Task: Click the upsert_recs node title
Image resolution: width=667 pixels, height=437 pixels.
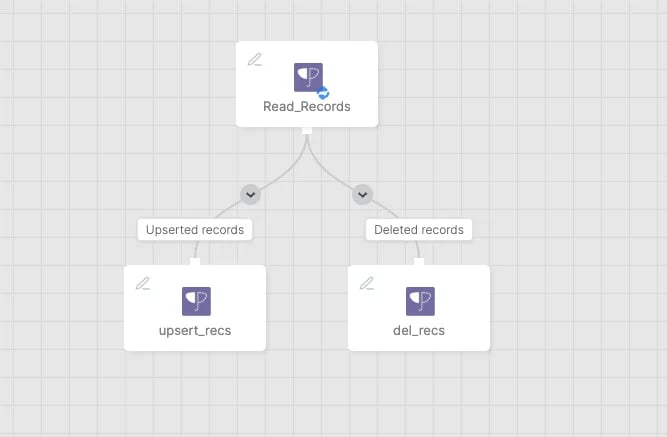Action: point(195,331)
